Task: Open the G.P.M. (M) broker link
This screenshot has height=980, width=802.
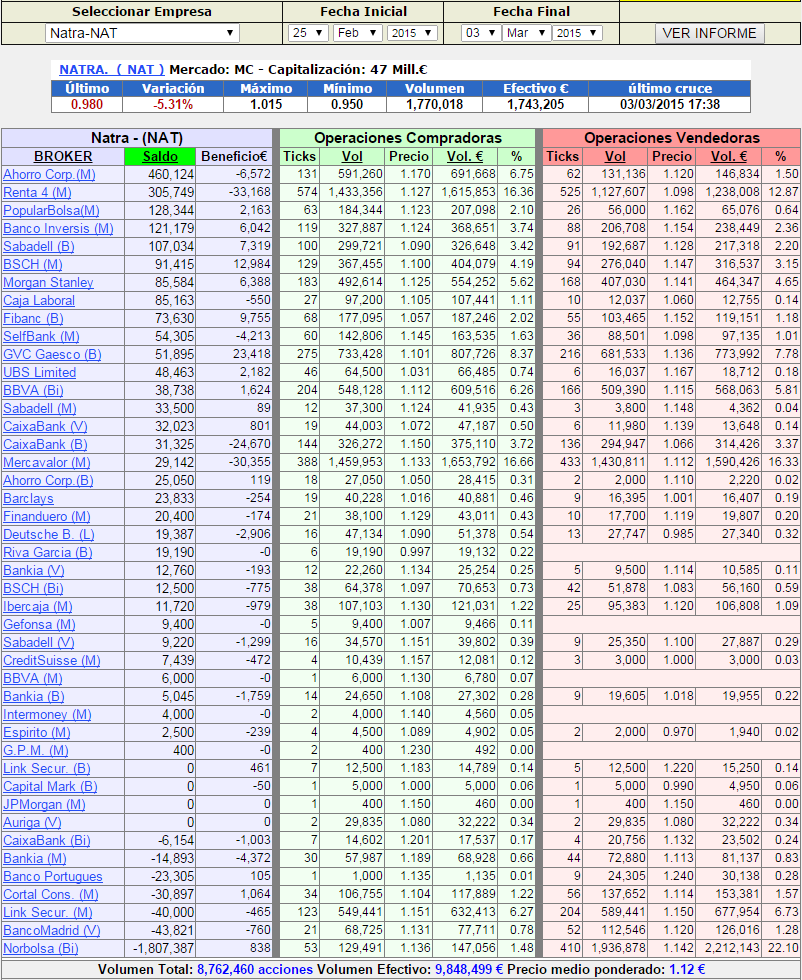Action: click(x=36, y=751)
